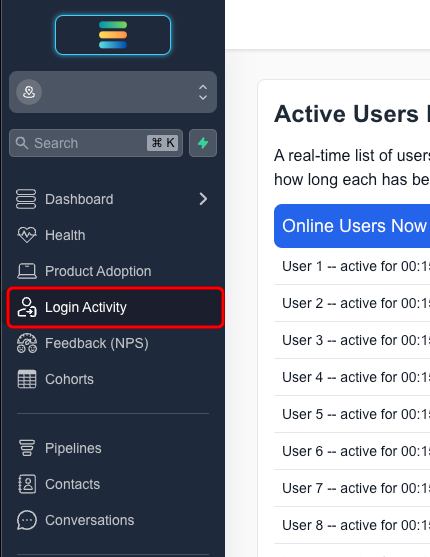Image resolution: width=430 pixels, height=557 pixels.
Task: Click the ⌘ K shortcut badge
Action: pos(162,143)
